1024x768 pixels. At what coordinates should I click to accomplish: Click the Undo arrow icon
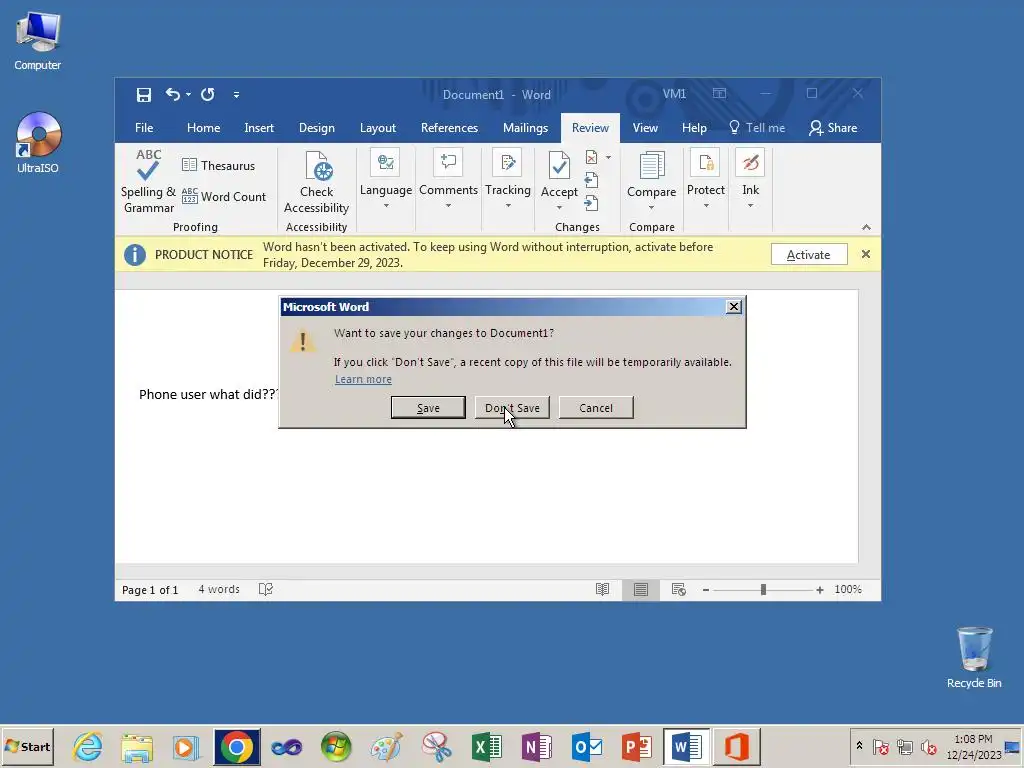172,95
